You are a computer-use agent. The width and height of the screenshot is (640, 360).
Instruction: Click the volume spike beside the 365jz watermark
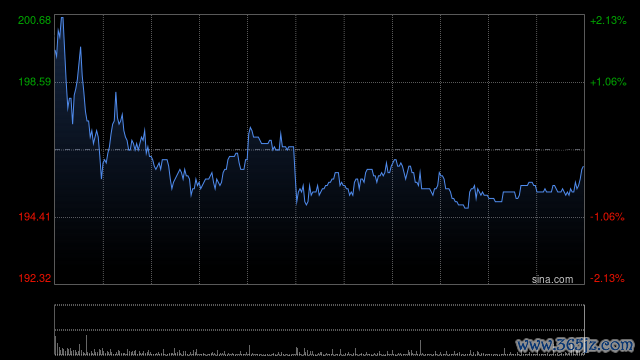504,351
